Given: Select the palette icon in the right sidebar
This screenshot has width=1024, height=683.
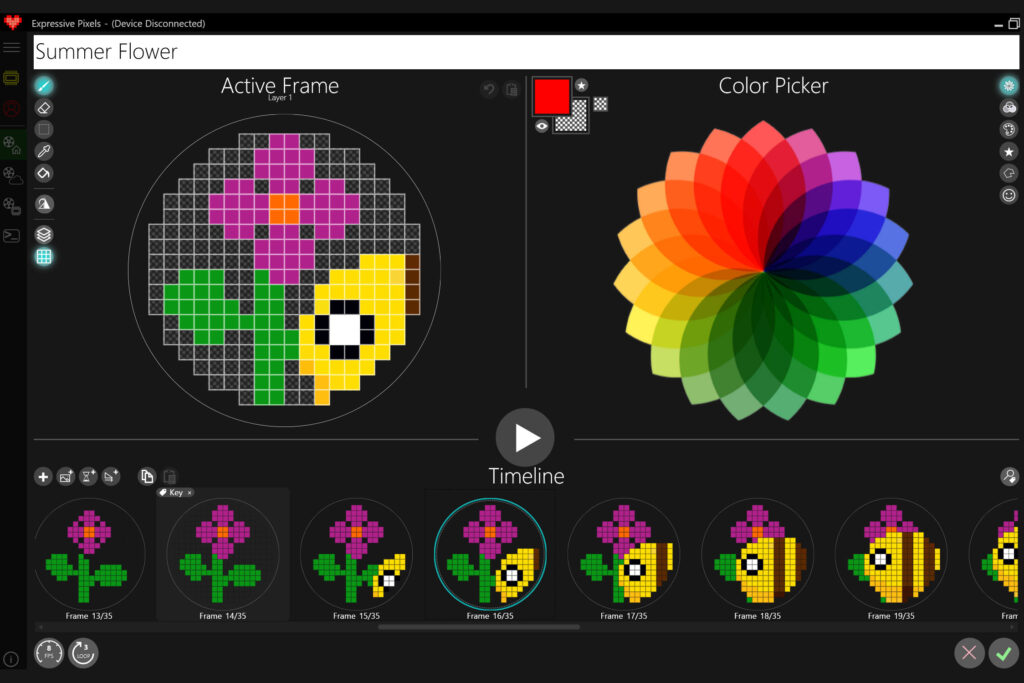Looking at the screenshot, I should tap(1009, 129).
